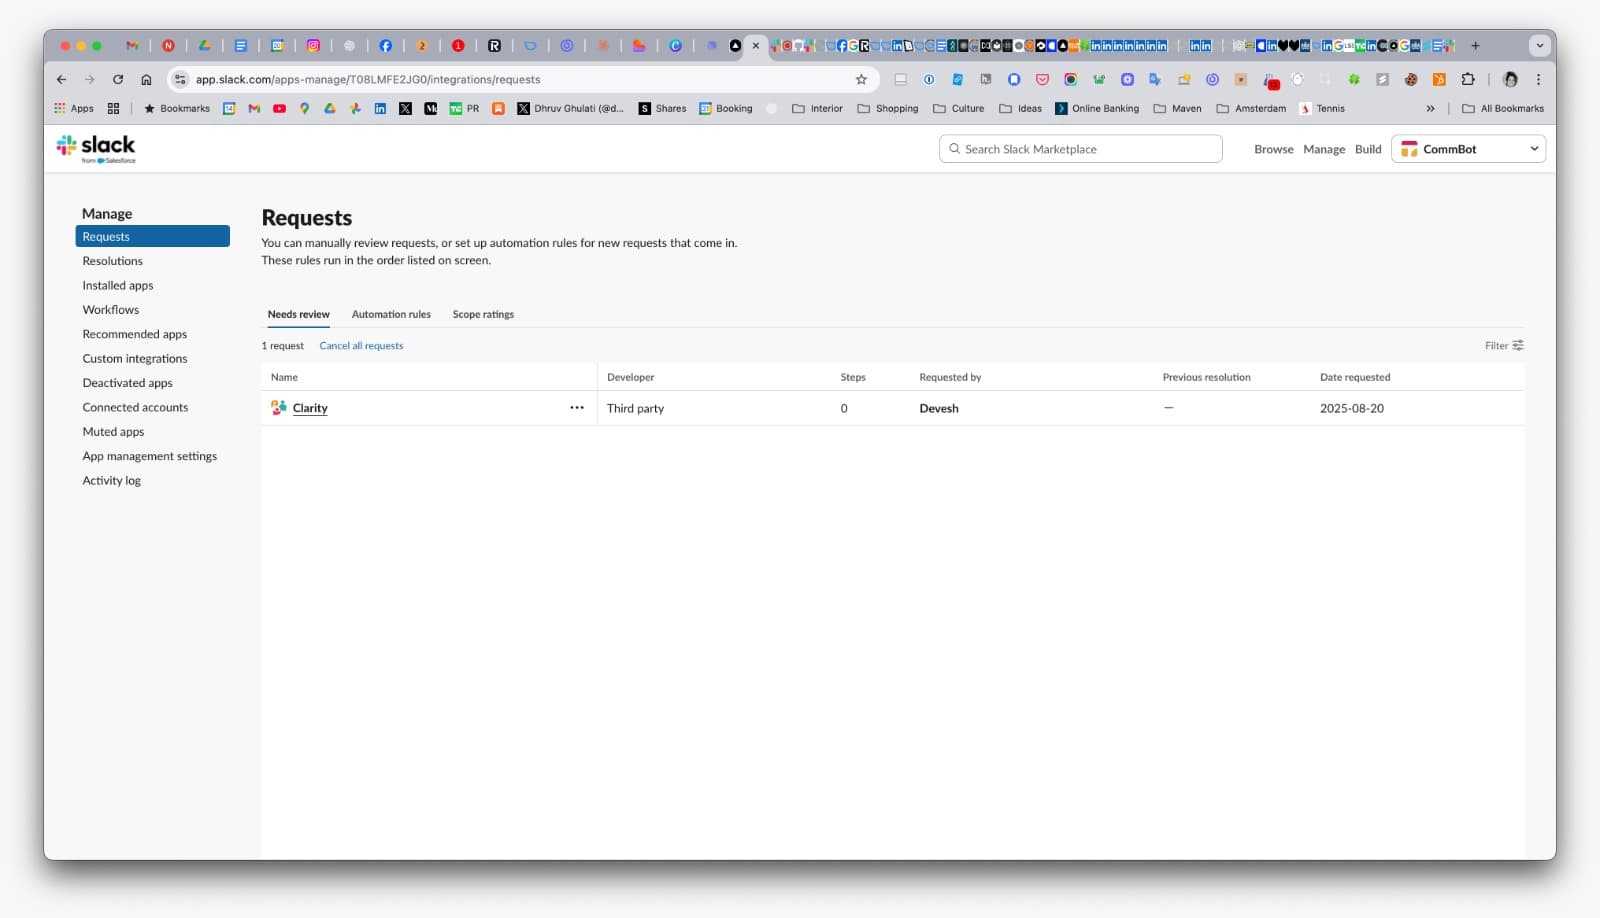
Task: Select Deactivated apps in the sidebar
Action: click(127, 382)
